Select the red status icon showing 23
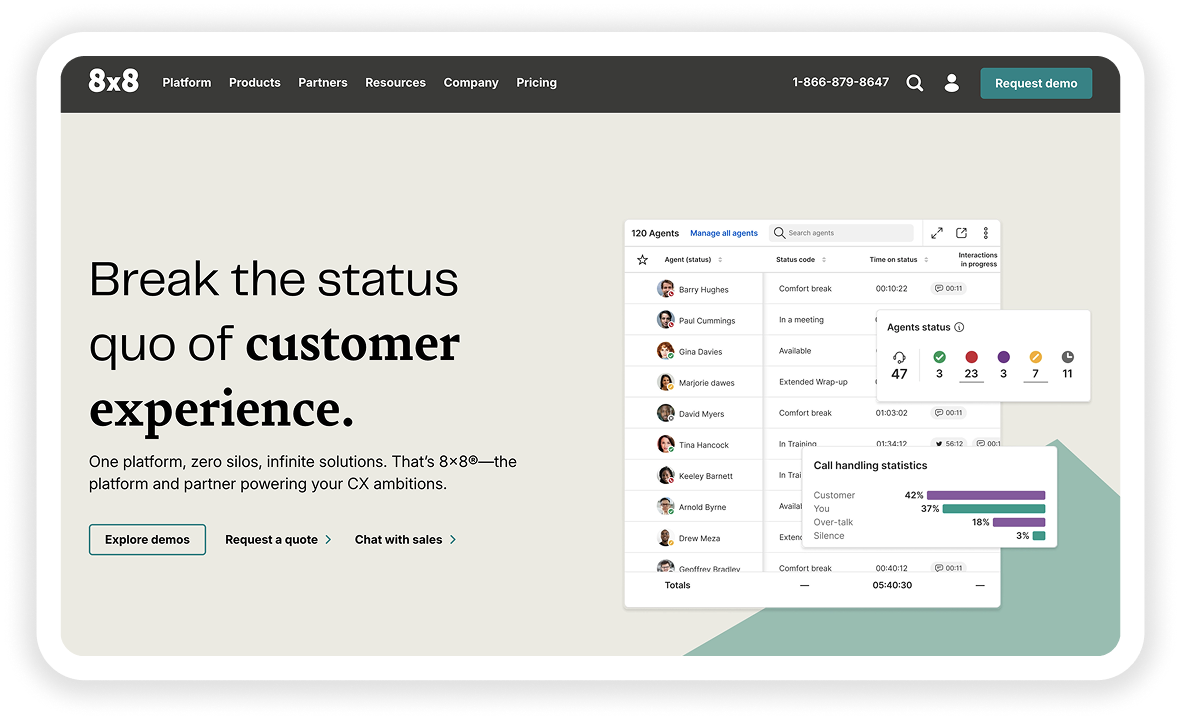Viewport: 1181px width, 721px height. click(x=972, y=357)
